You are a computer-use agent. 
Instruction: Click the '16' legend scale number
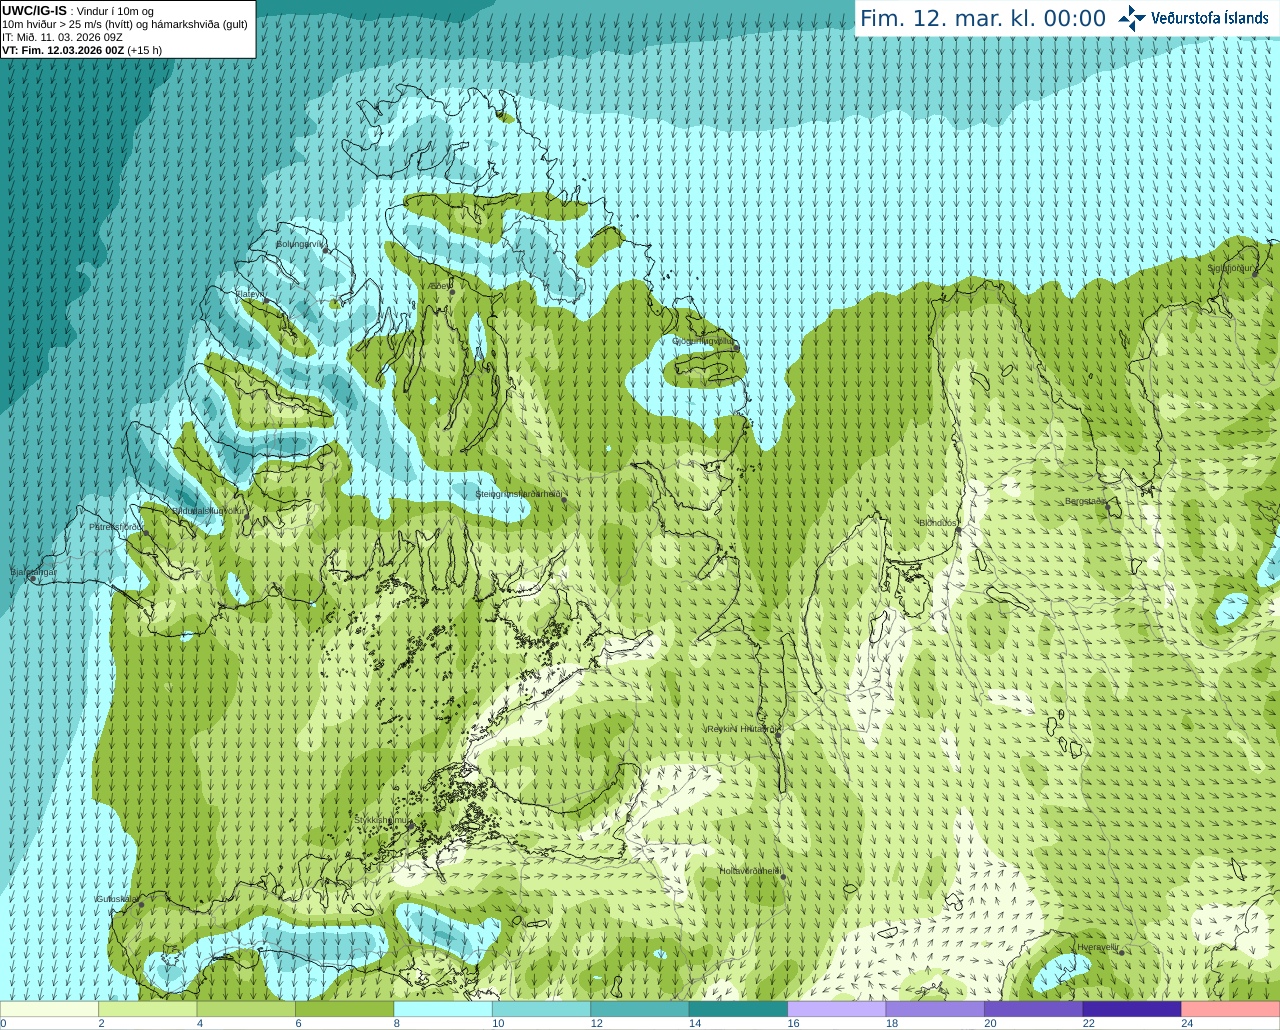tap(794, 1023)
